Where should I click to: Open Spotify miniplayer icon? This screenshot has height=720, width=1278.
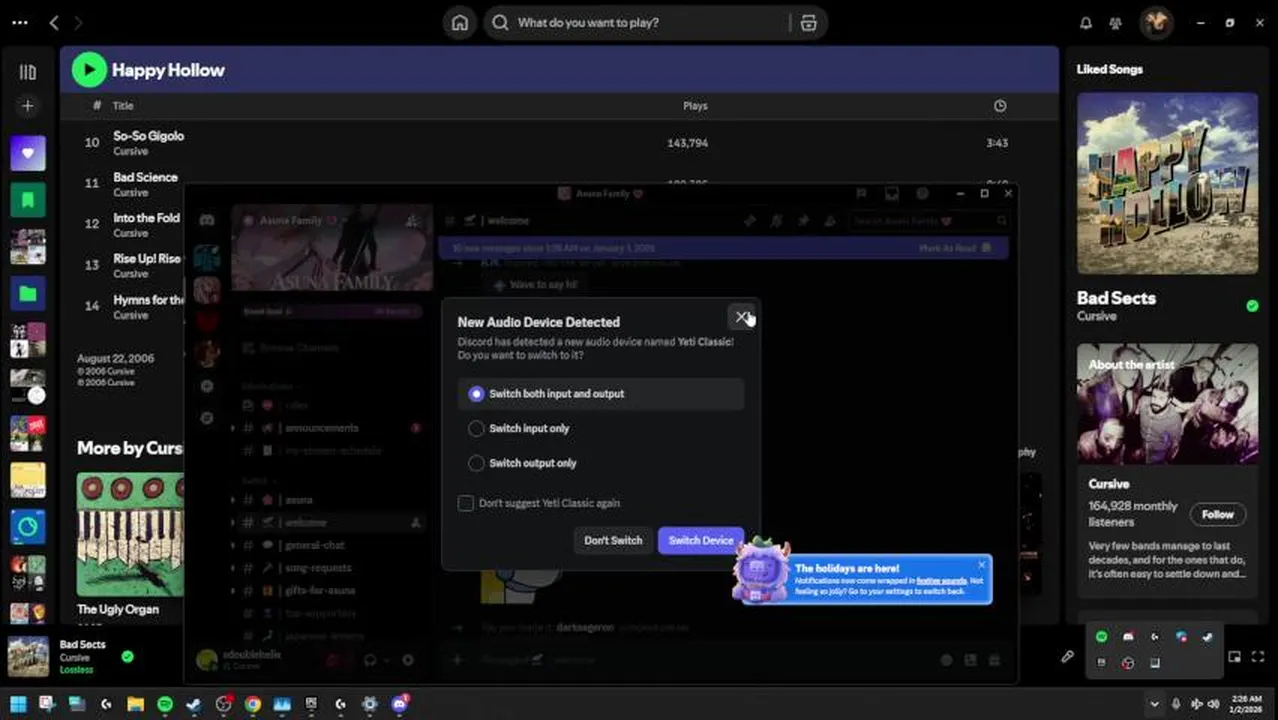pos(1235,657)
